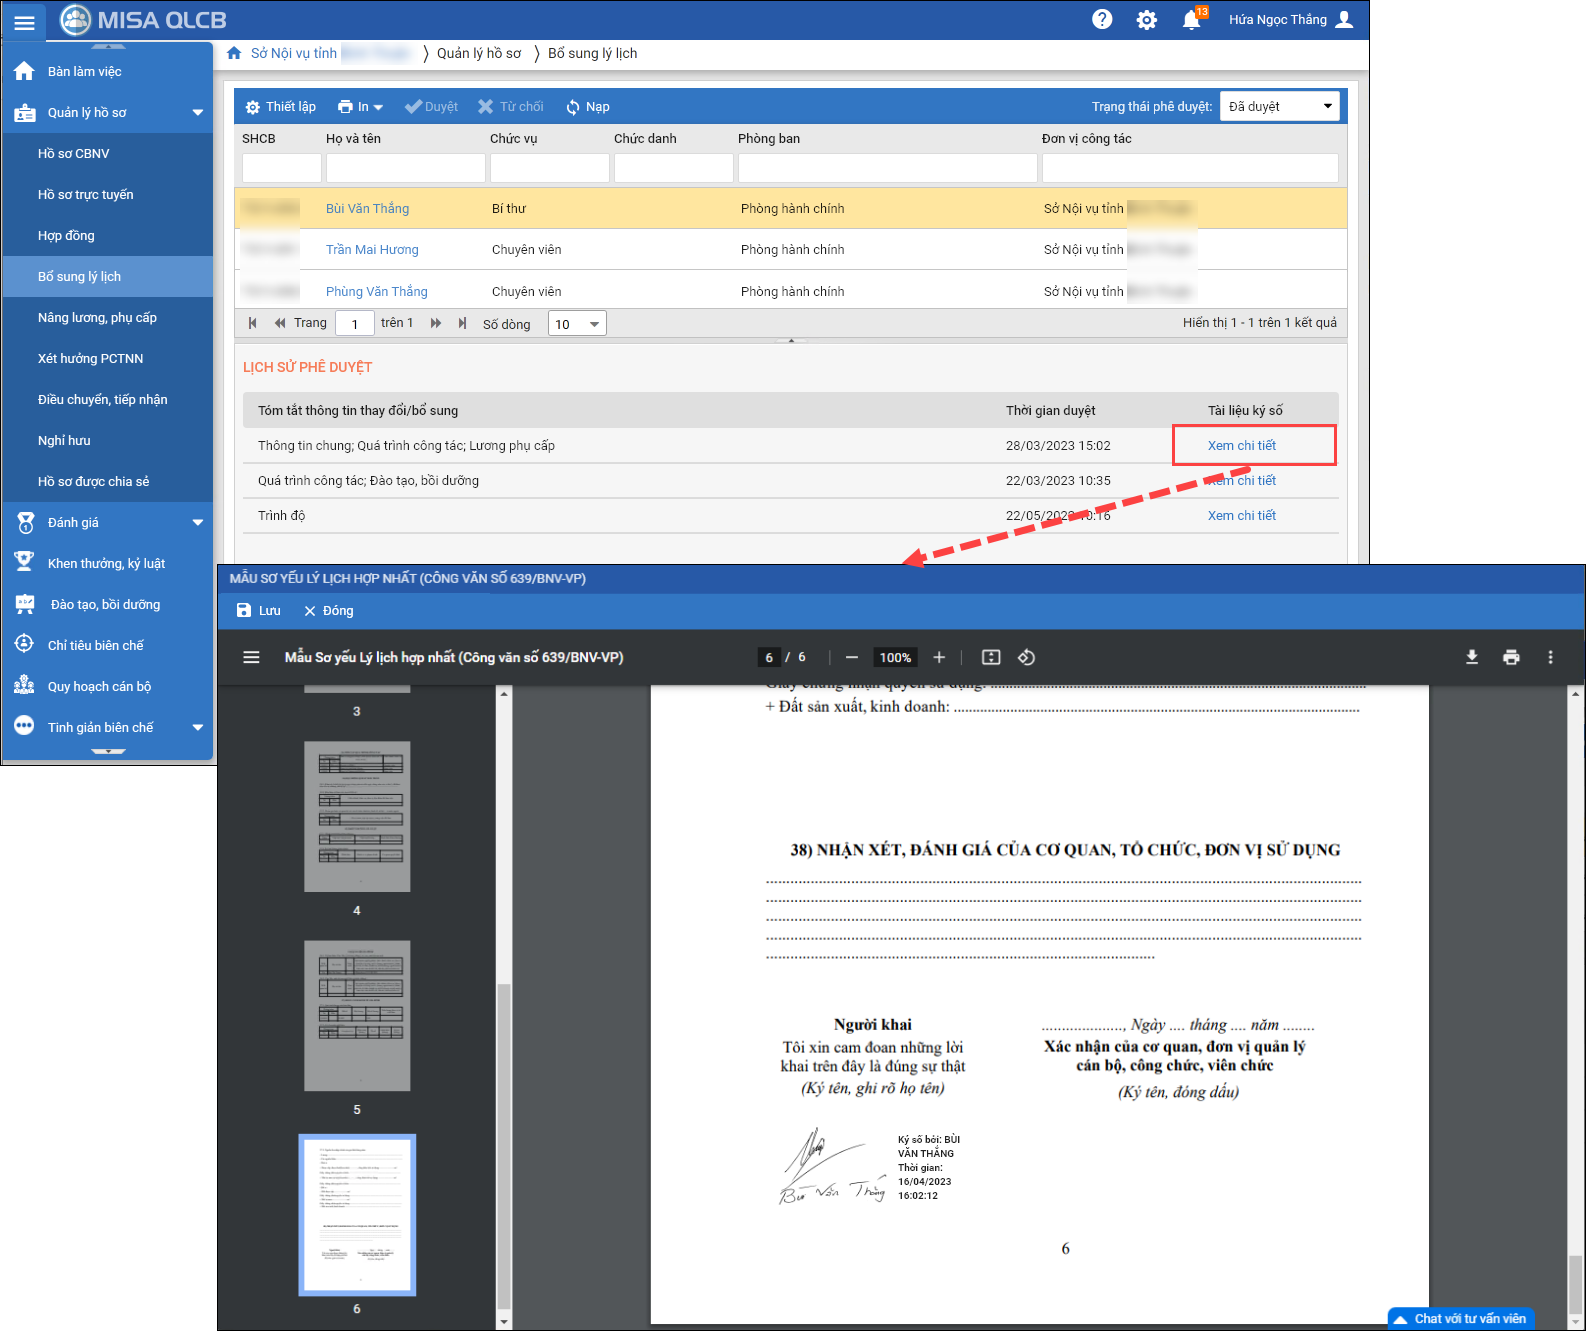
Task: Download the PDF document
Action: pyautogui.click(x=1472, y=657)
